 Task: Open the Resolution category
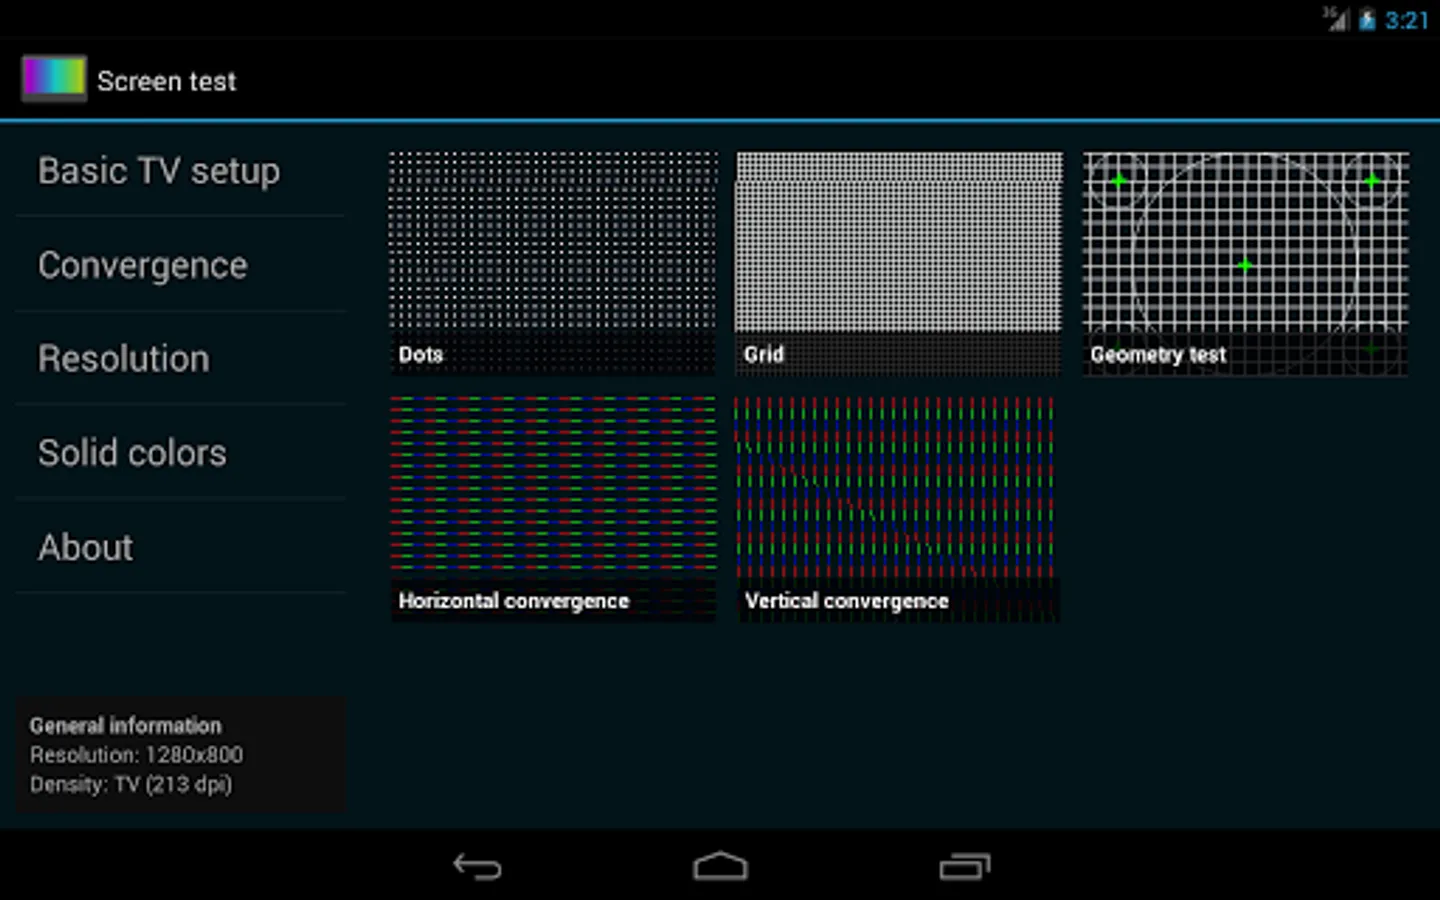[x=181, y=359]
